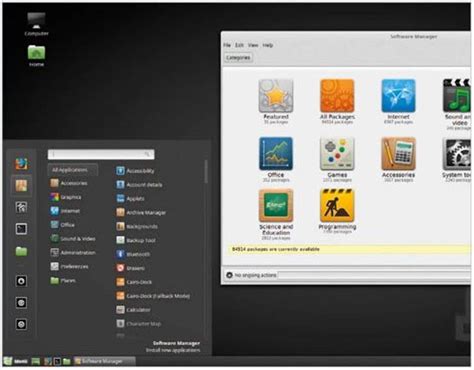
Task: Open the Games software category
Action: [x=337, y=160]
